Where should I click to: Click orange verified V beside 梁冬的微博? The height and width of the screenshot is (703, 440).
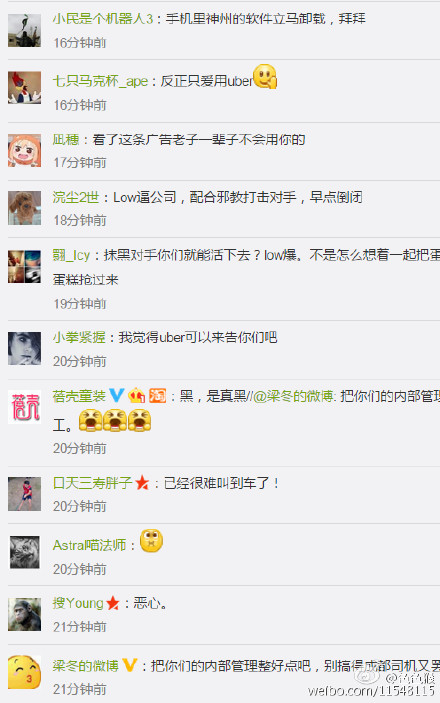click(130, 665)
